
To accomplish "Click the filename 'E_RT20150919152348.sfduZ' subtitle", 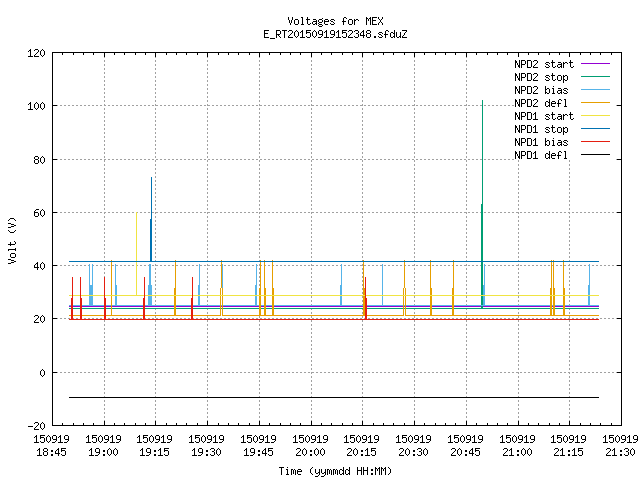I will tap(335, 34).
